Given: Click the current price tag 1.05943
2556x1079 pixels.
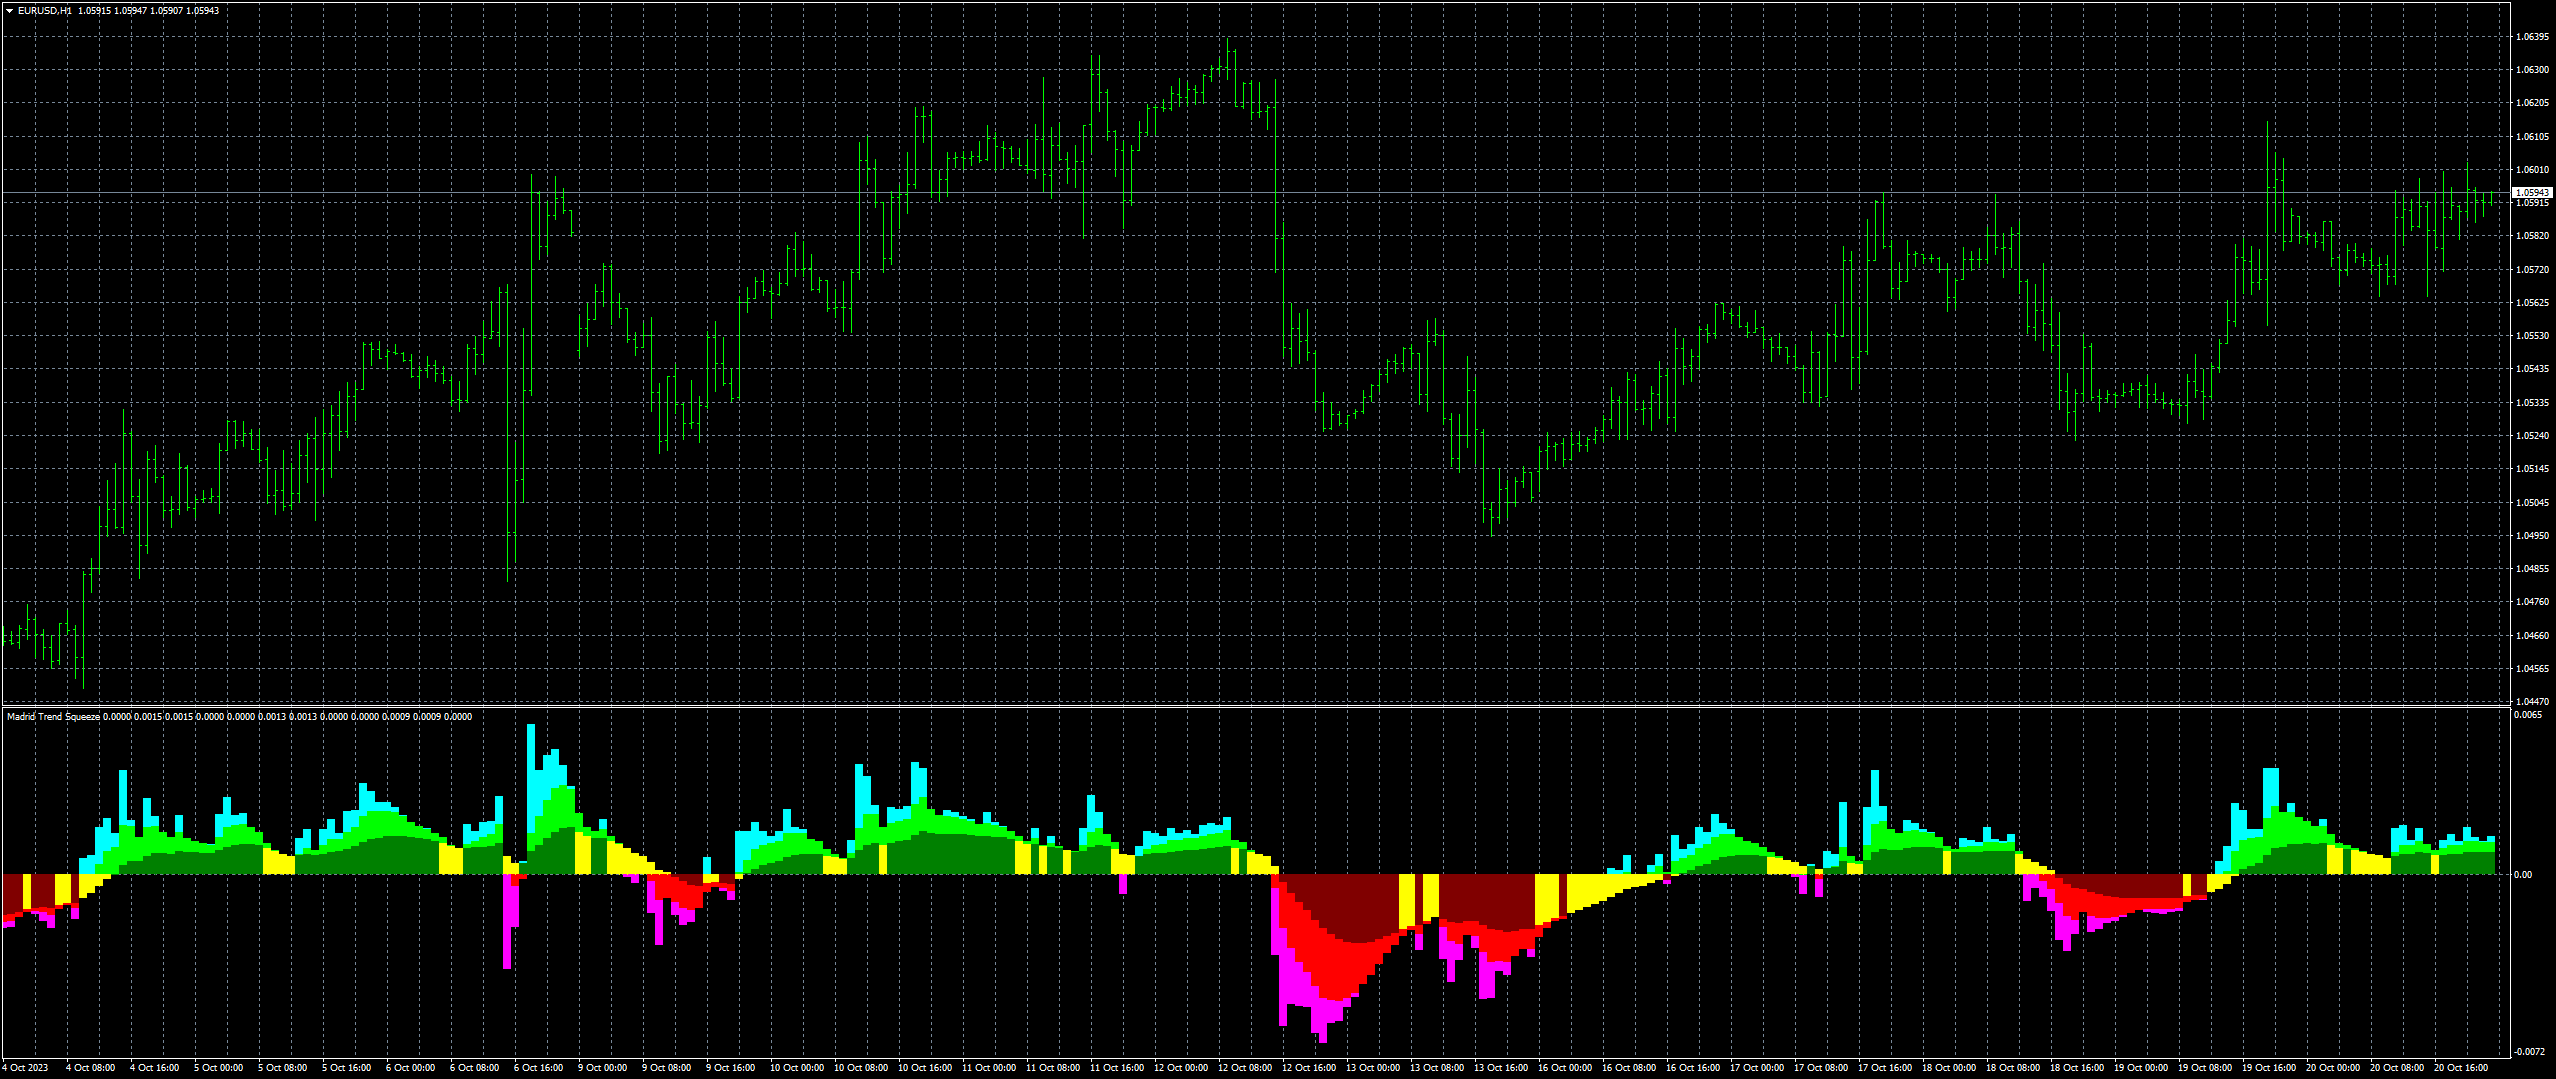Looking at the screenshot, I should (x=2533, y=192).
